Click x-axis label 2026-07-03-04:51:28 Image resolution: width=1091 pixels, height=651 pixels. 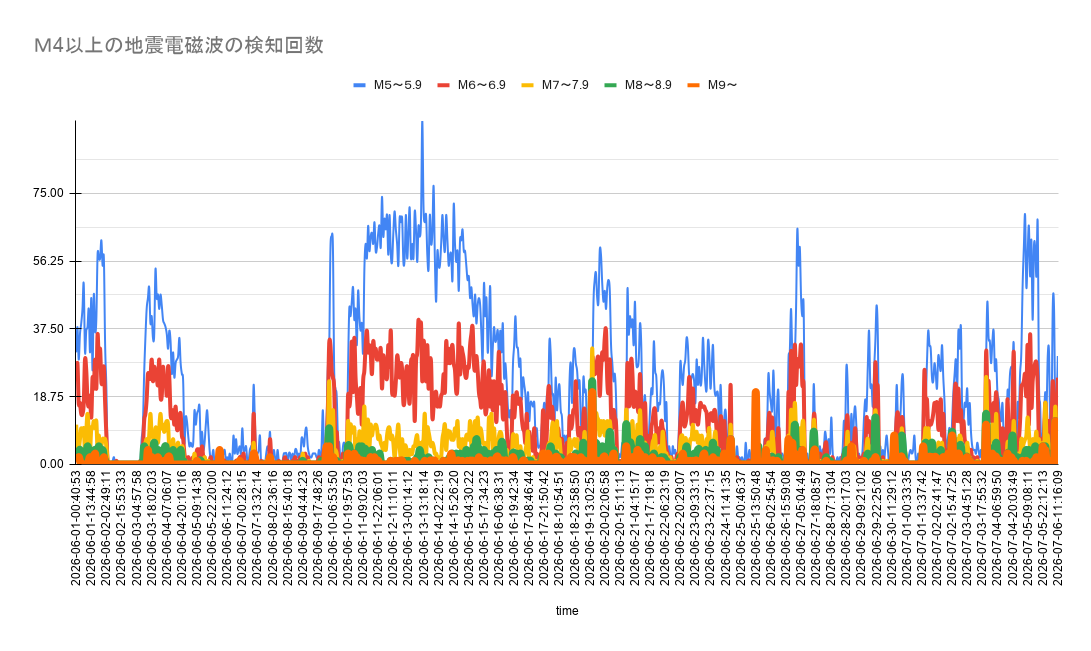(x=966, y=528)
